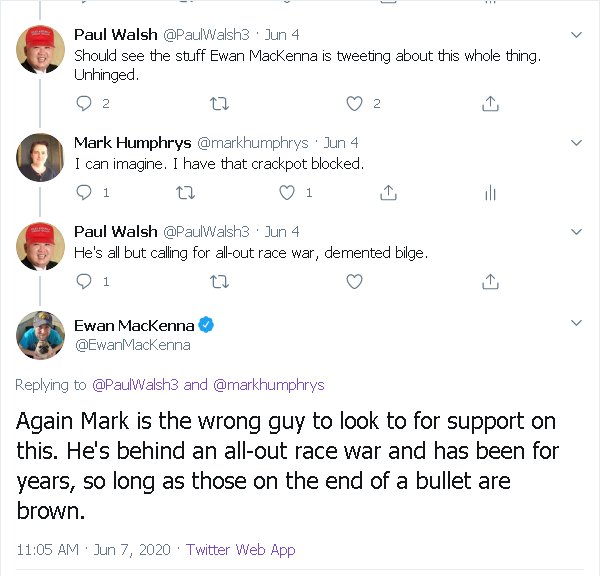Retweet Mark Humphrys' crackpot tweet
The width and height of the screenshot is (602, 576).
tap(185, 192)
